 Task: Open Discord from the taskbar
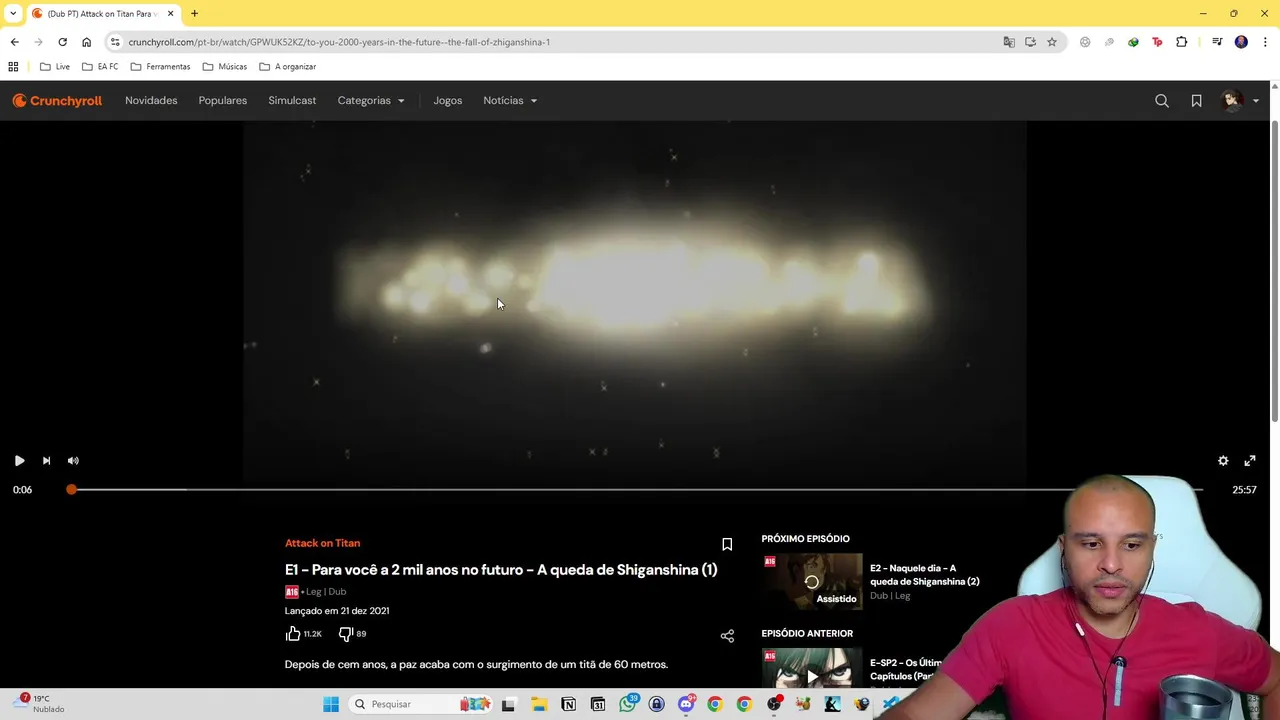686,704
